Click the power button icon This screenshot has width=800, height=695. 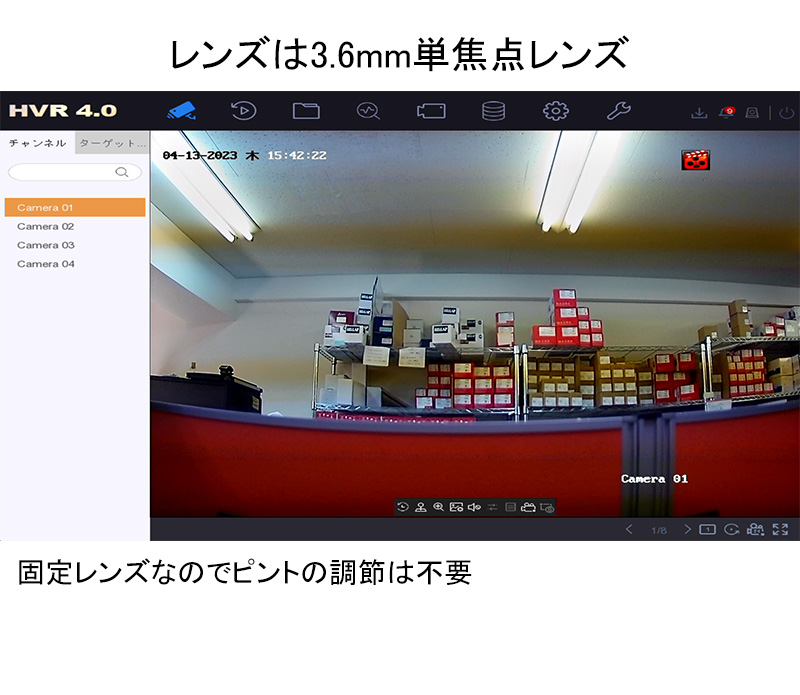click(x=786, y=112)
